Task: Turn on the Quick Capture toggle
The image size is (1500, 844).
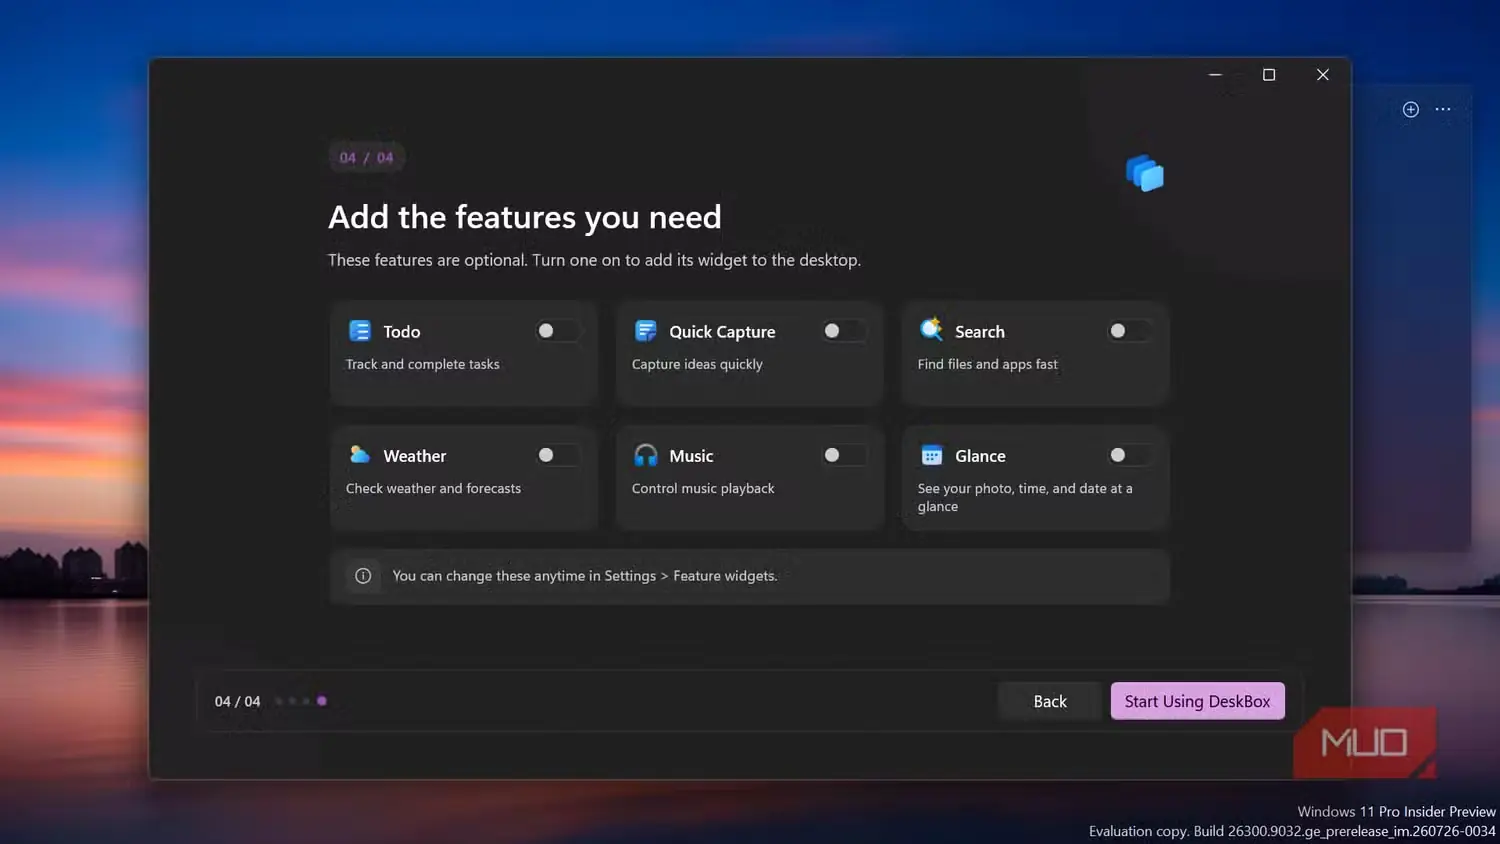Action: pos(844,331)
